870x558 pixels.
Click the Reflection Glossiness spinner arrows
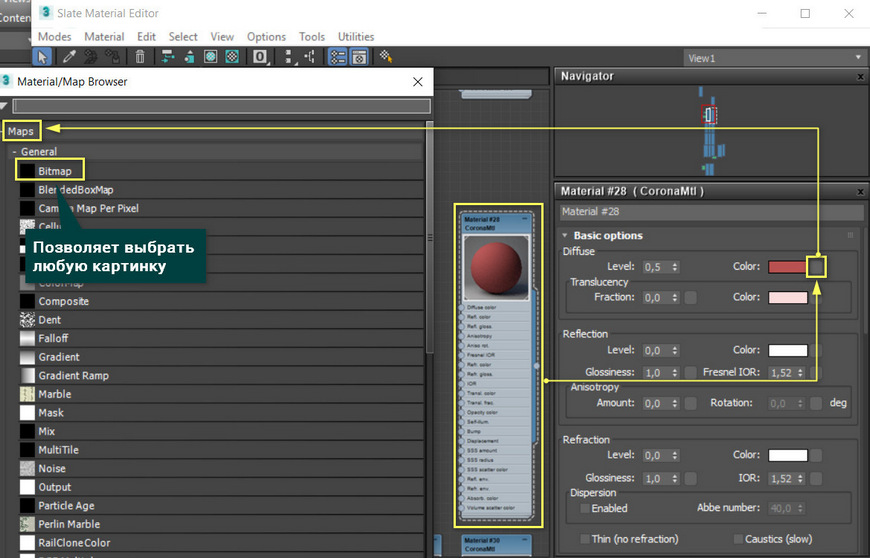point(675,373)
